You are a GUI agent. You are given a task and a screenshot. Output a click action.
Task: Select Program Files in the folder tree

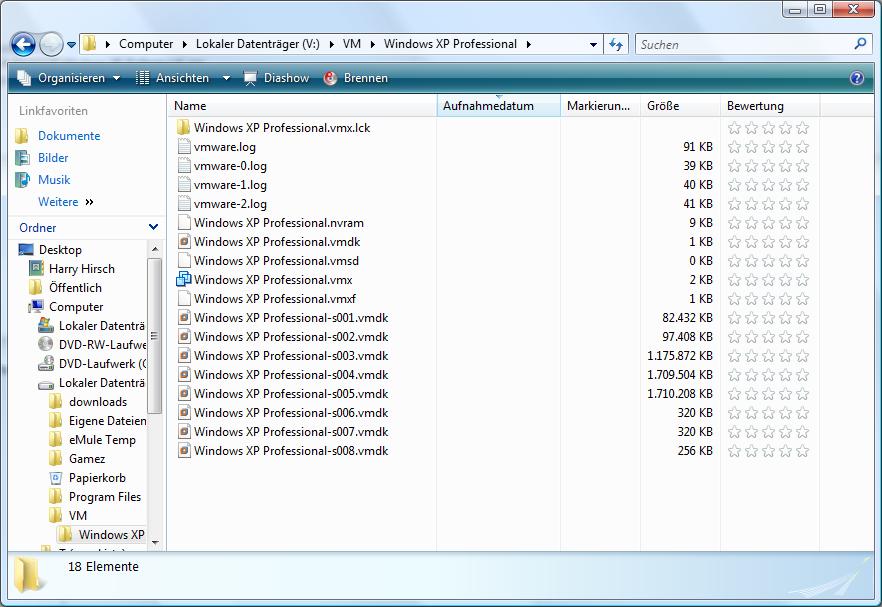[105, 497]
